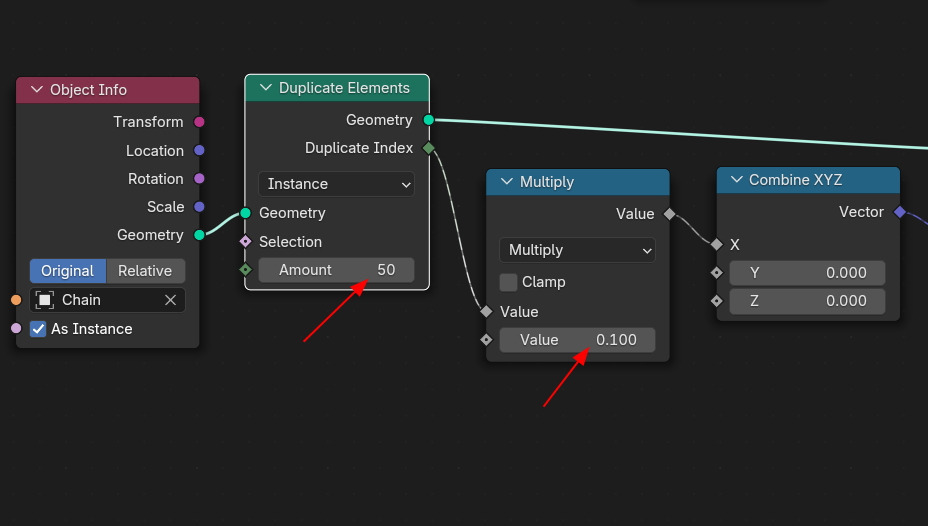The width and height of the screenshot is (928, 526).
Task: Select the Multiply node header
Action: 578,182
